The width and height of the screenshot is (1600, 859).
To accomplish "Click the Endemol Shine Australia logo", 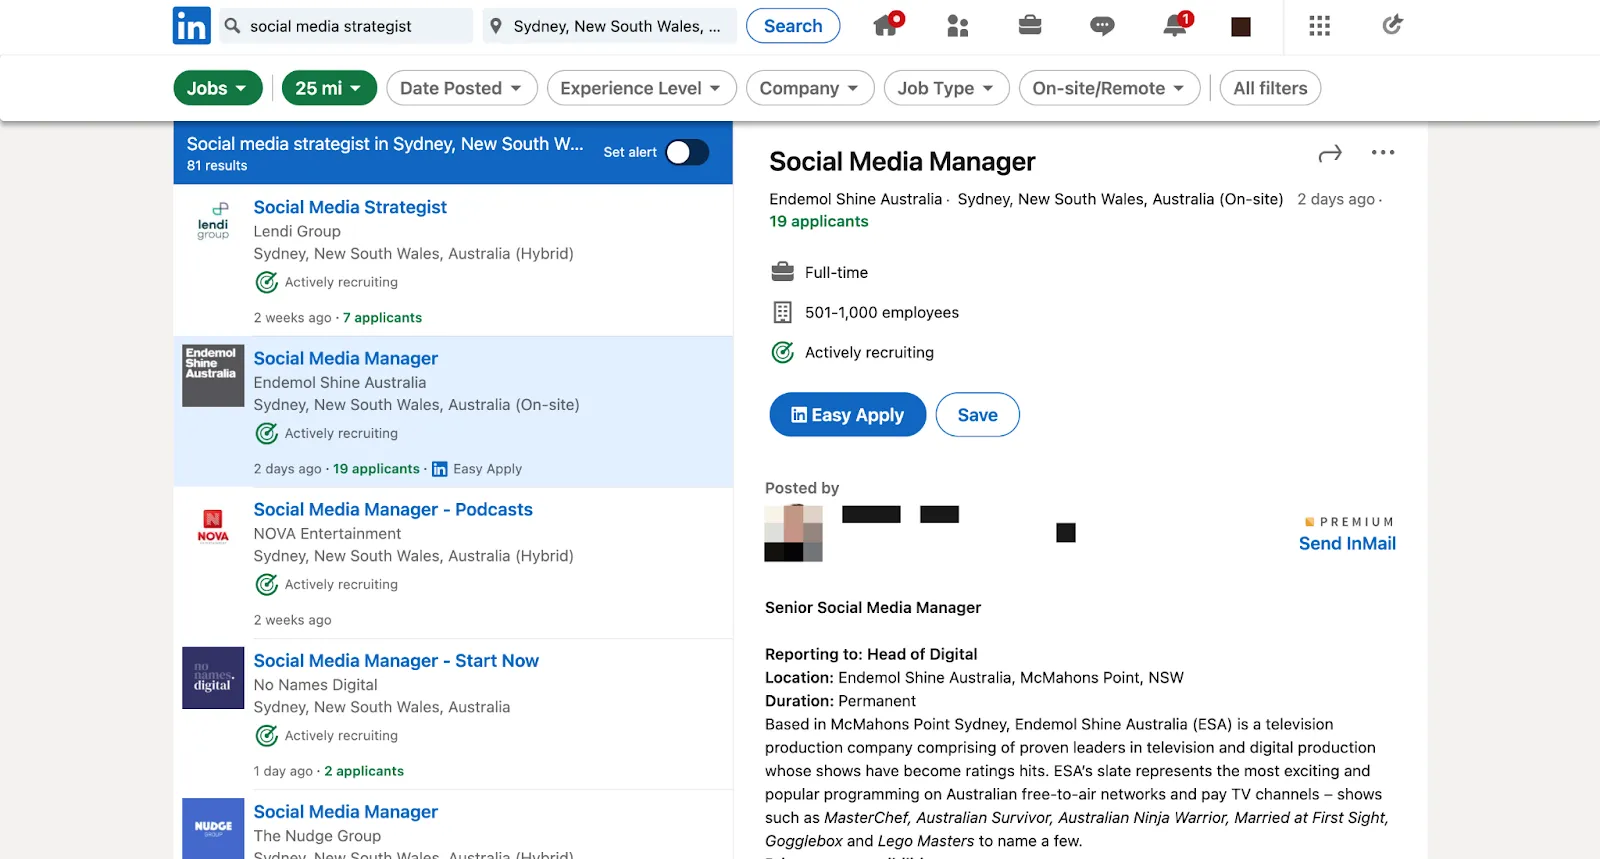I will pyautogui.click(x=213, y=376).
